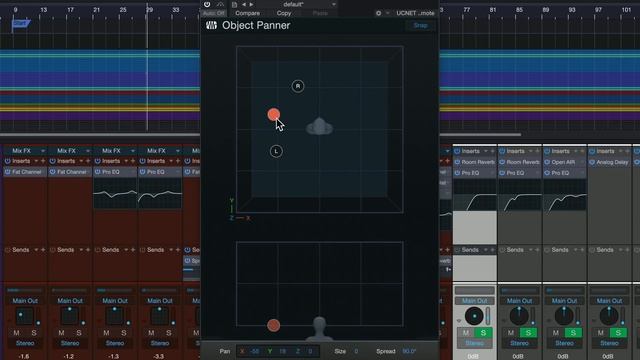Image resolution: width=640 pixels, height=360 pixels.
Task: Add an insert on the Open AIR channel
Action: pos(582,151)
